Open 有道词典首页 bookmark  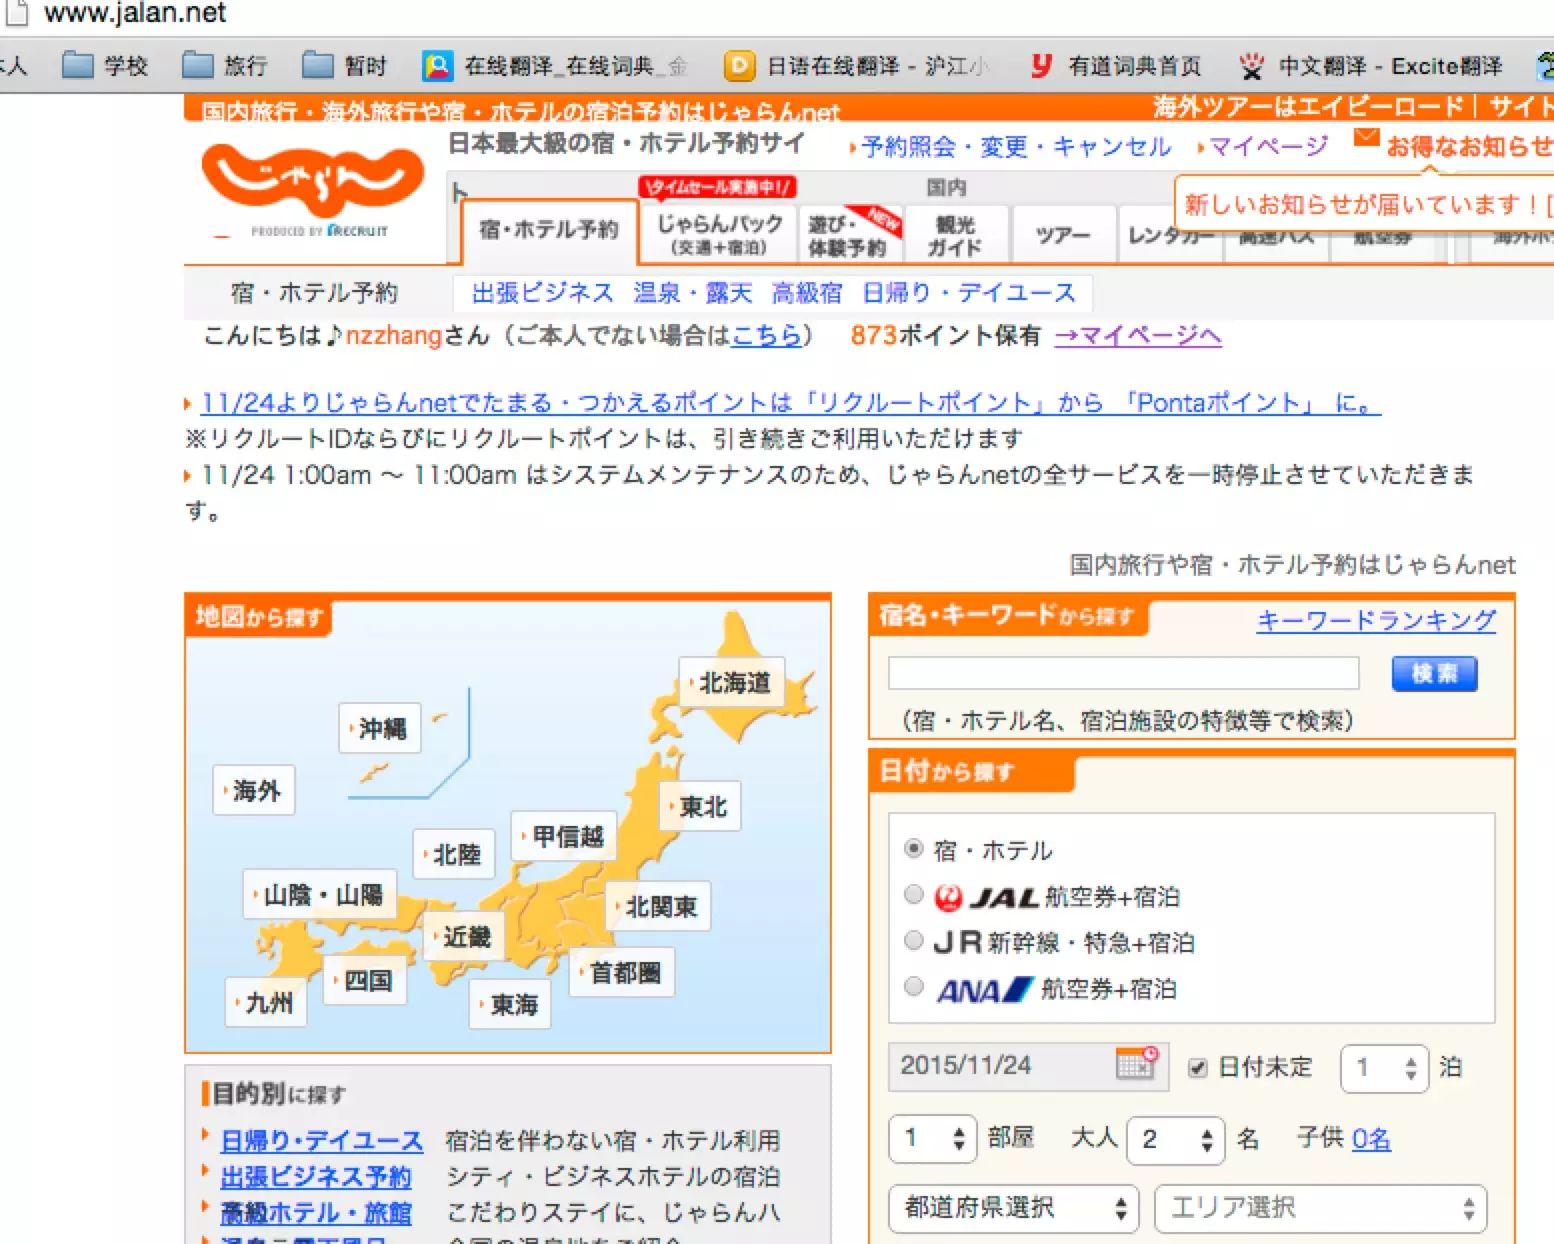pyautogui.click(x=1116, y=66)
